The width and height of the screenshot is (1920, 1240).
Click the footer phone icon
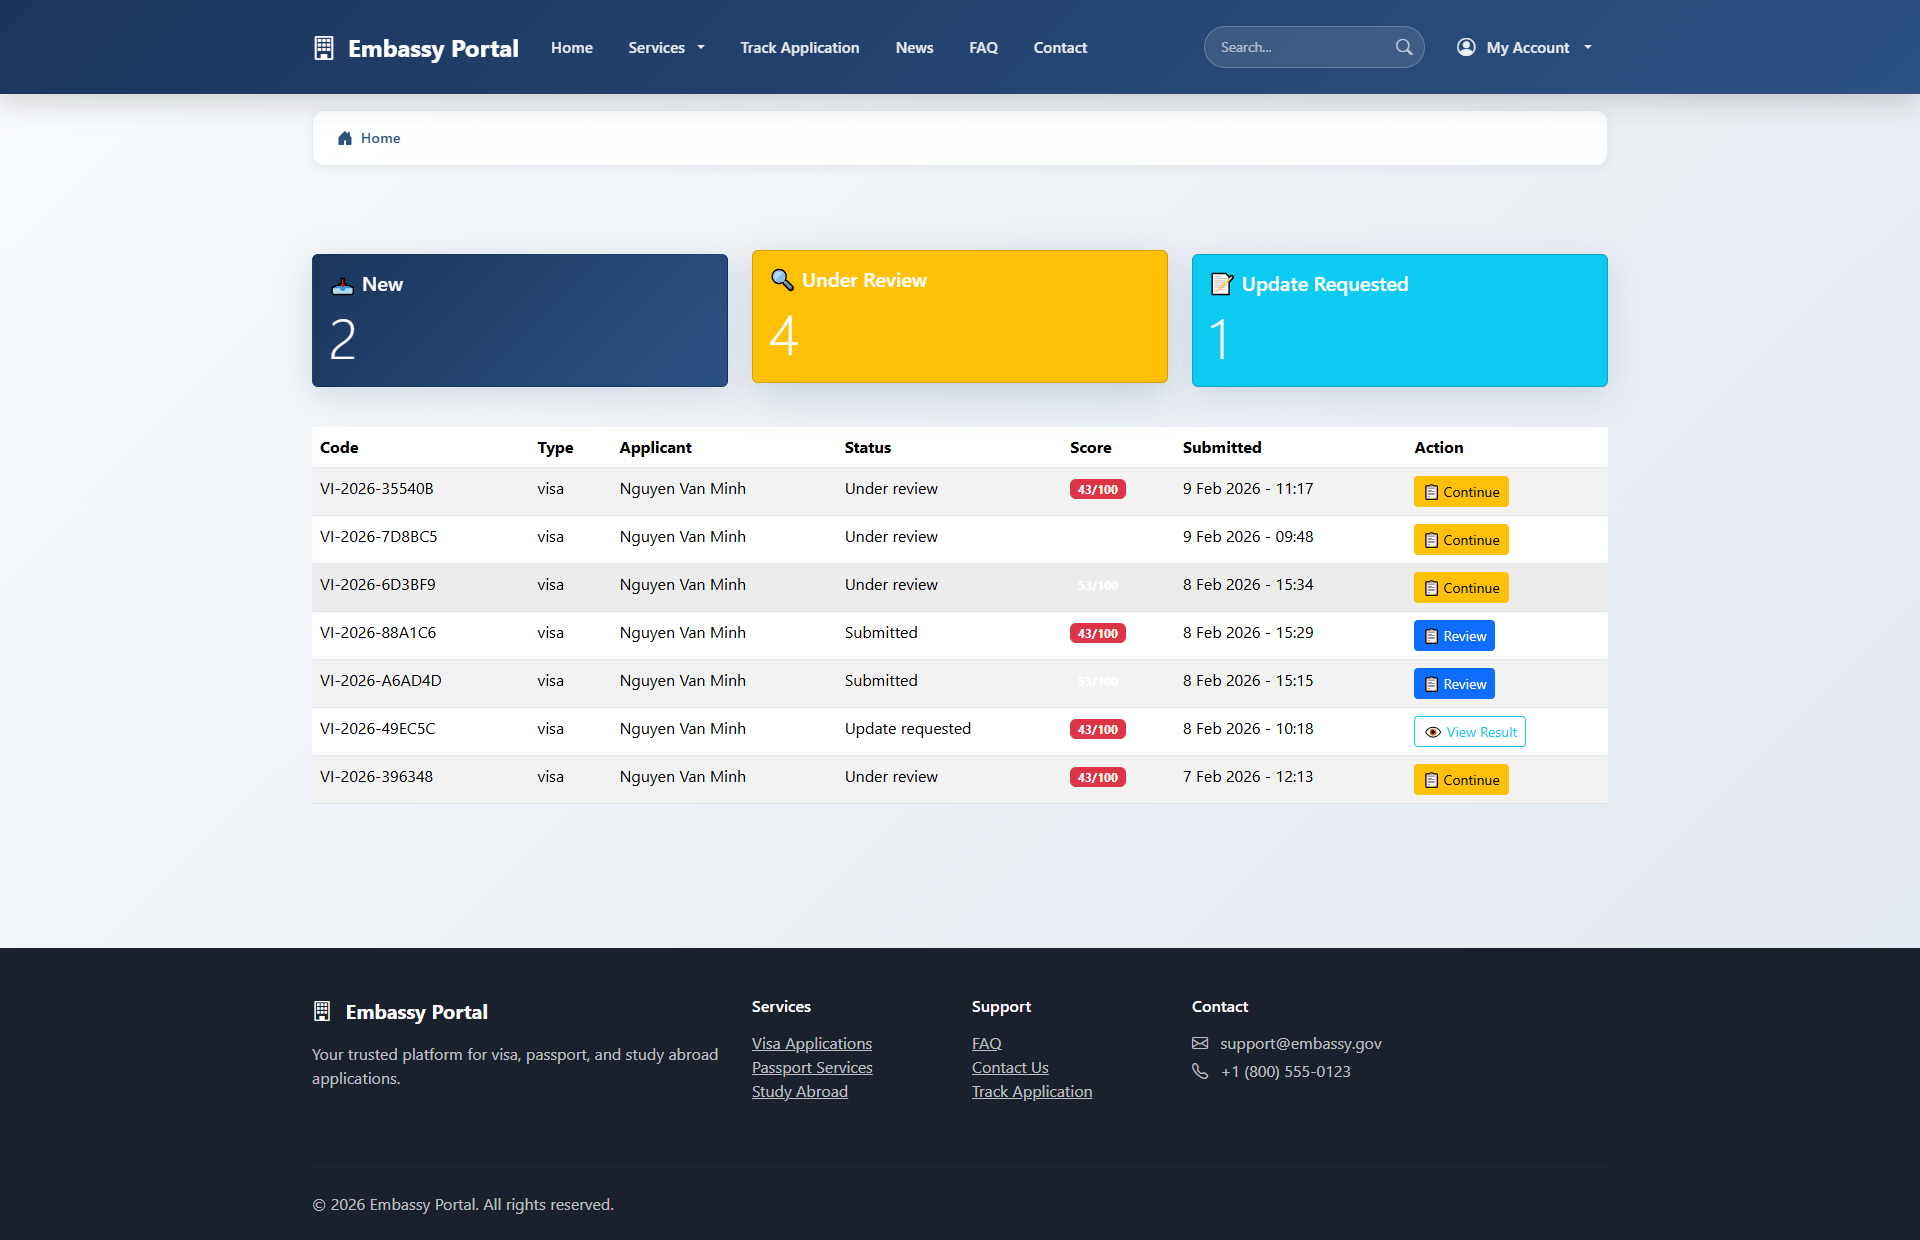point(1200,1071)
